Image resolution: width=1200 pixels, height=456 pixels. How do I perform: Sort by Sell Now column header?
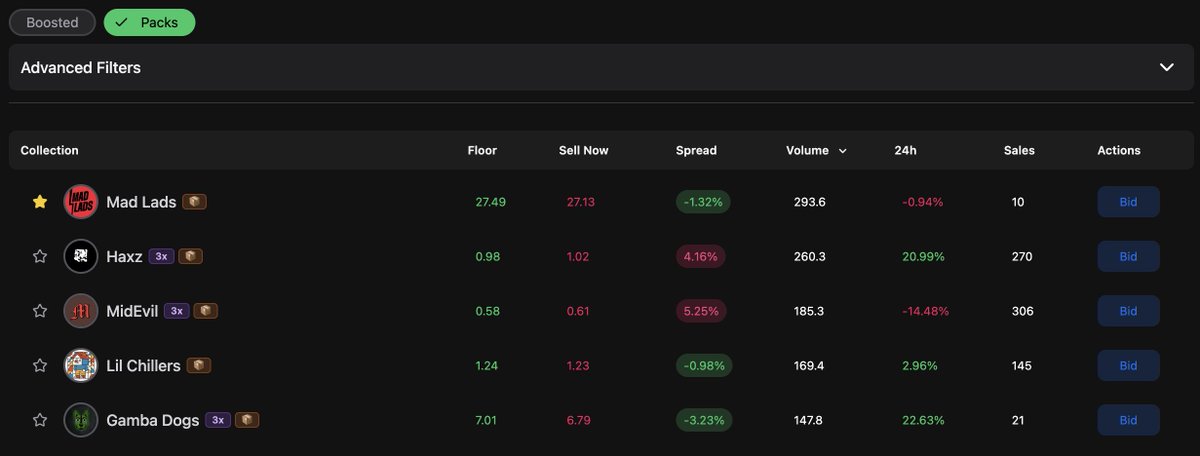pyautogui.click(x=583, y=151)
